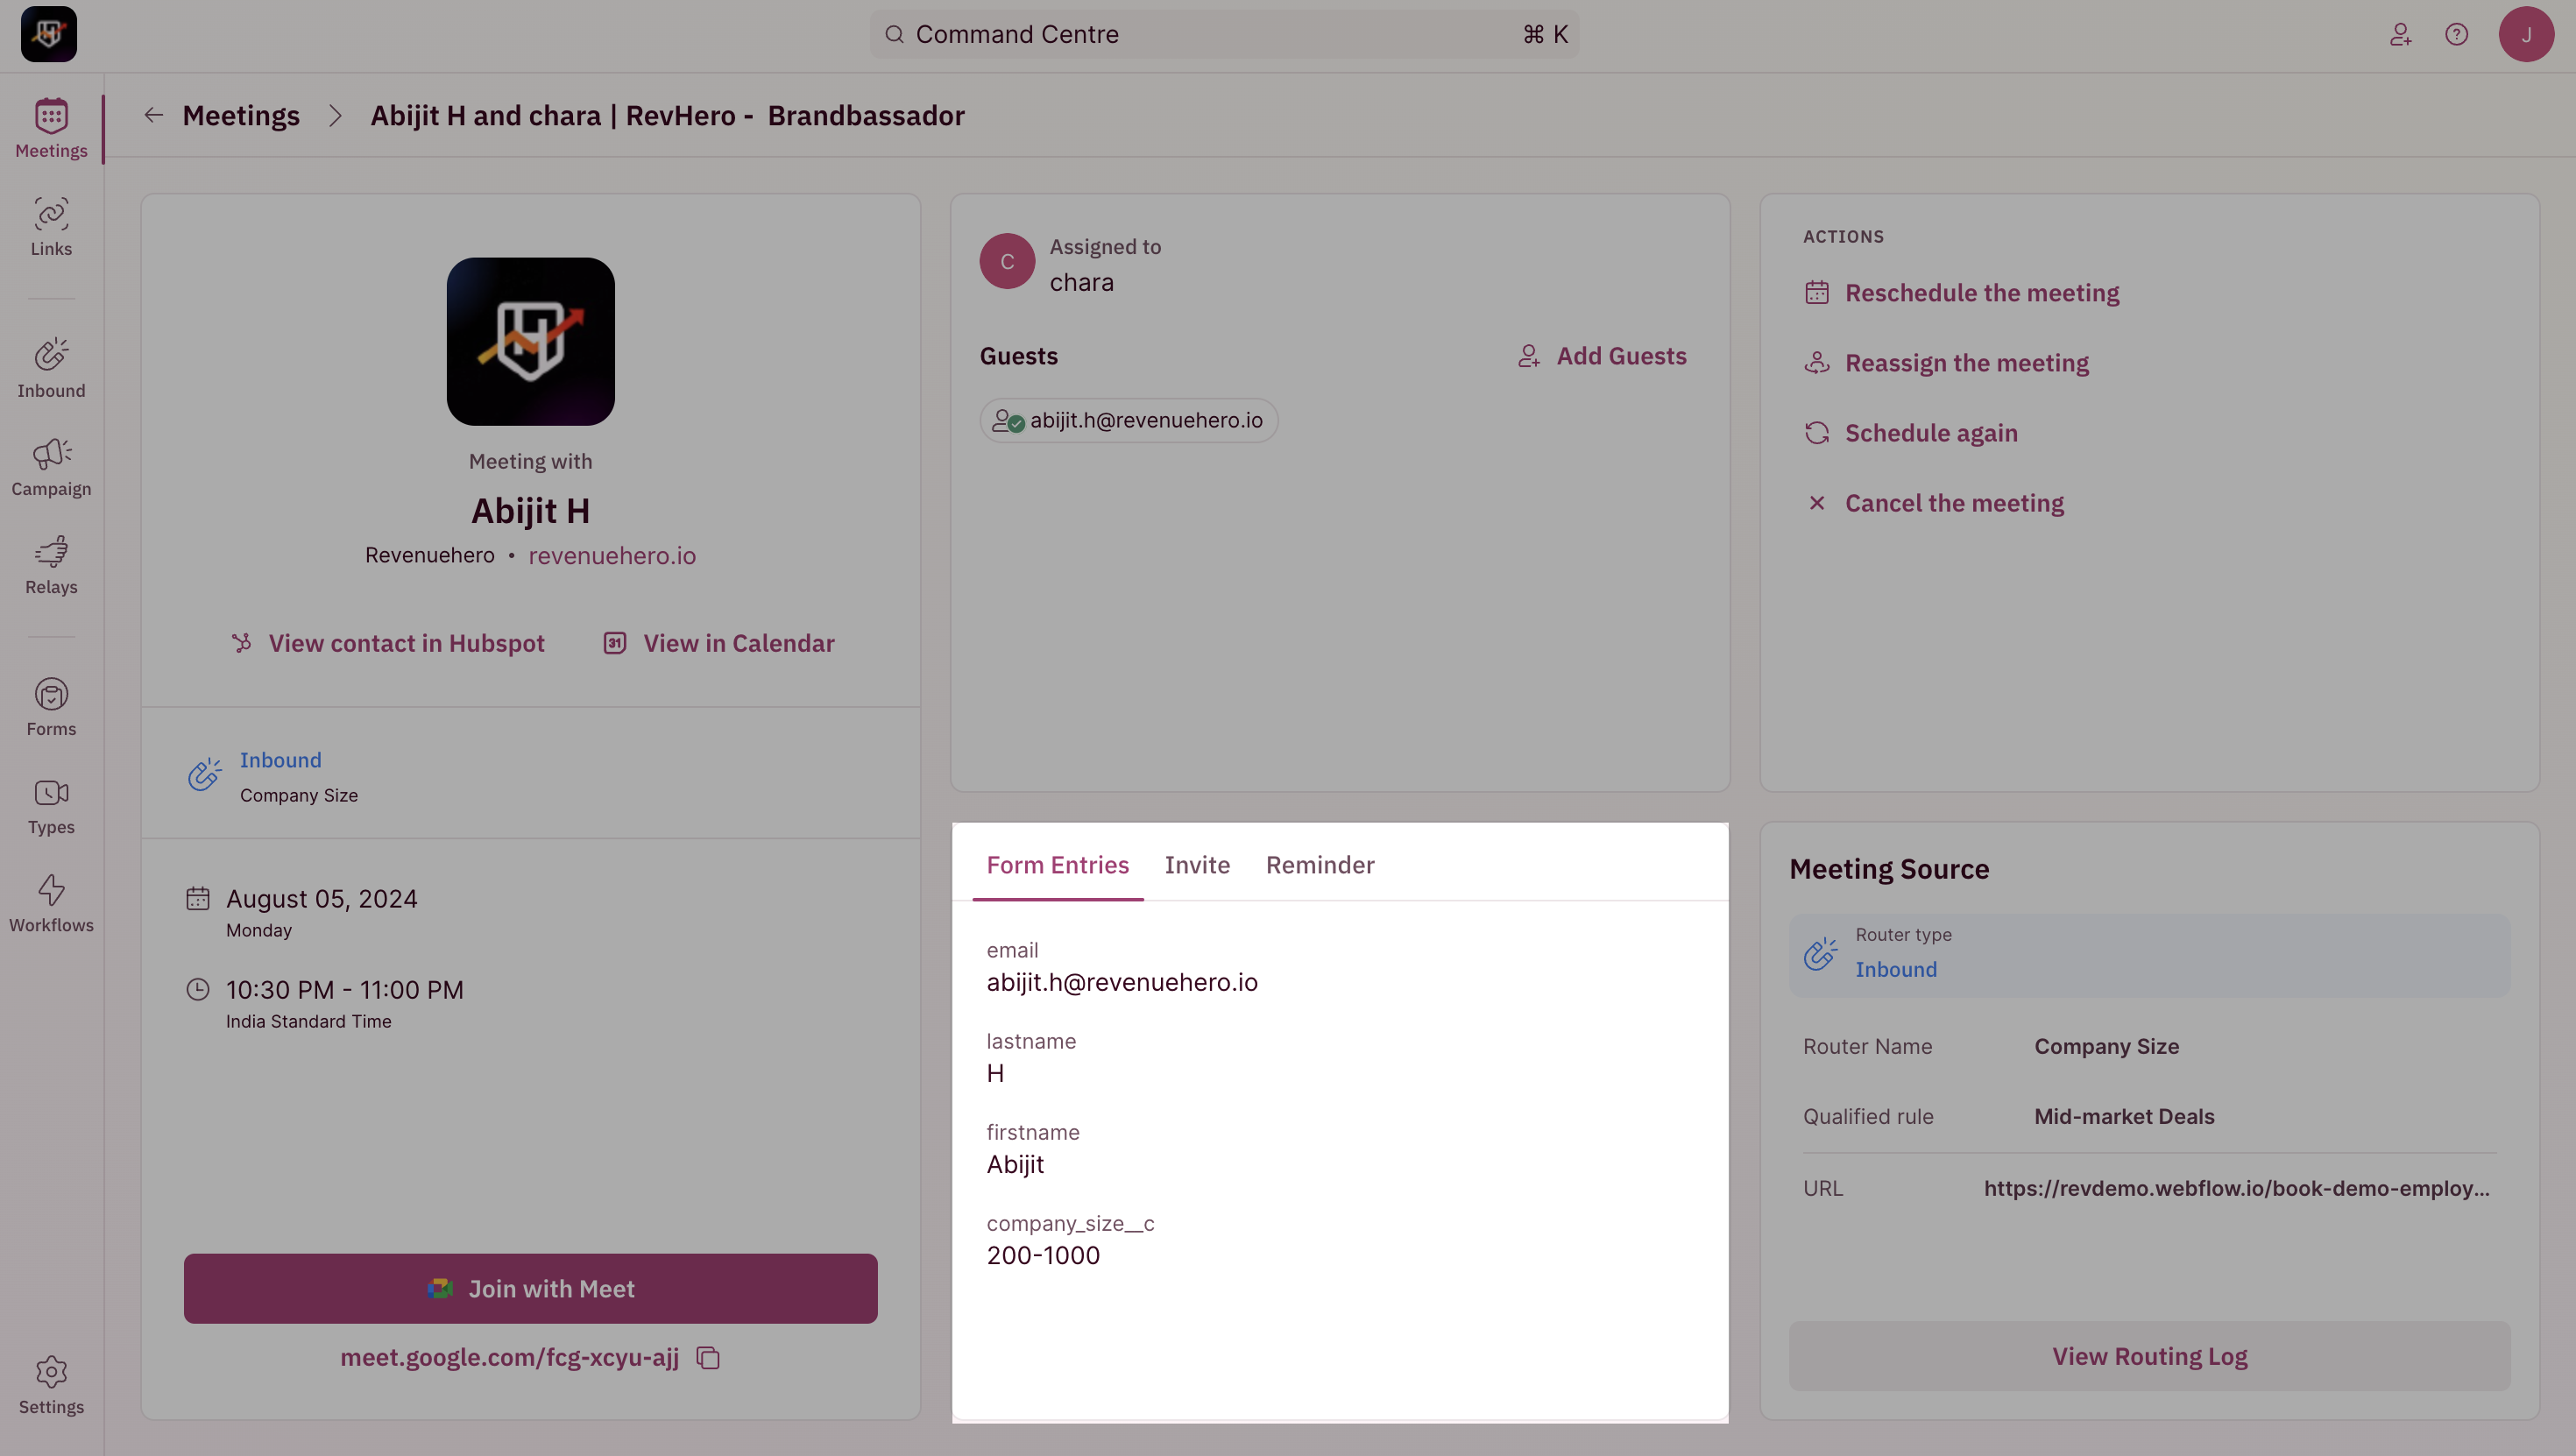Click the Join with Meet button
Image resolution: width=2576 pixels, height=1456 pixels.
point(530,1288)
